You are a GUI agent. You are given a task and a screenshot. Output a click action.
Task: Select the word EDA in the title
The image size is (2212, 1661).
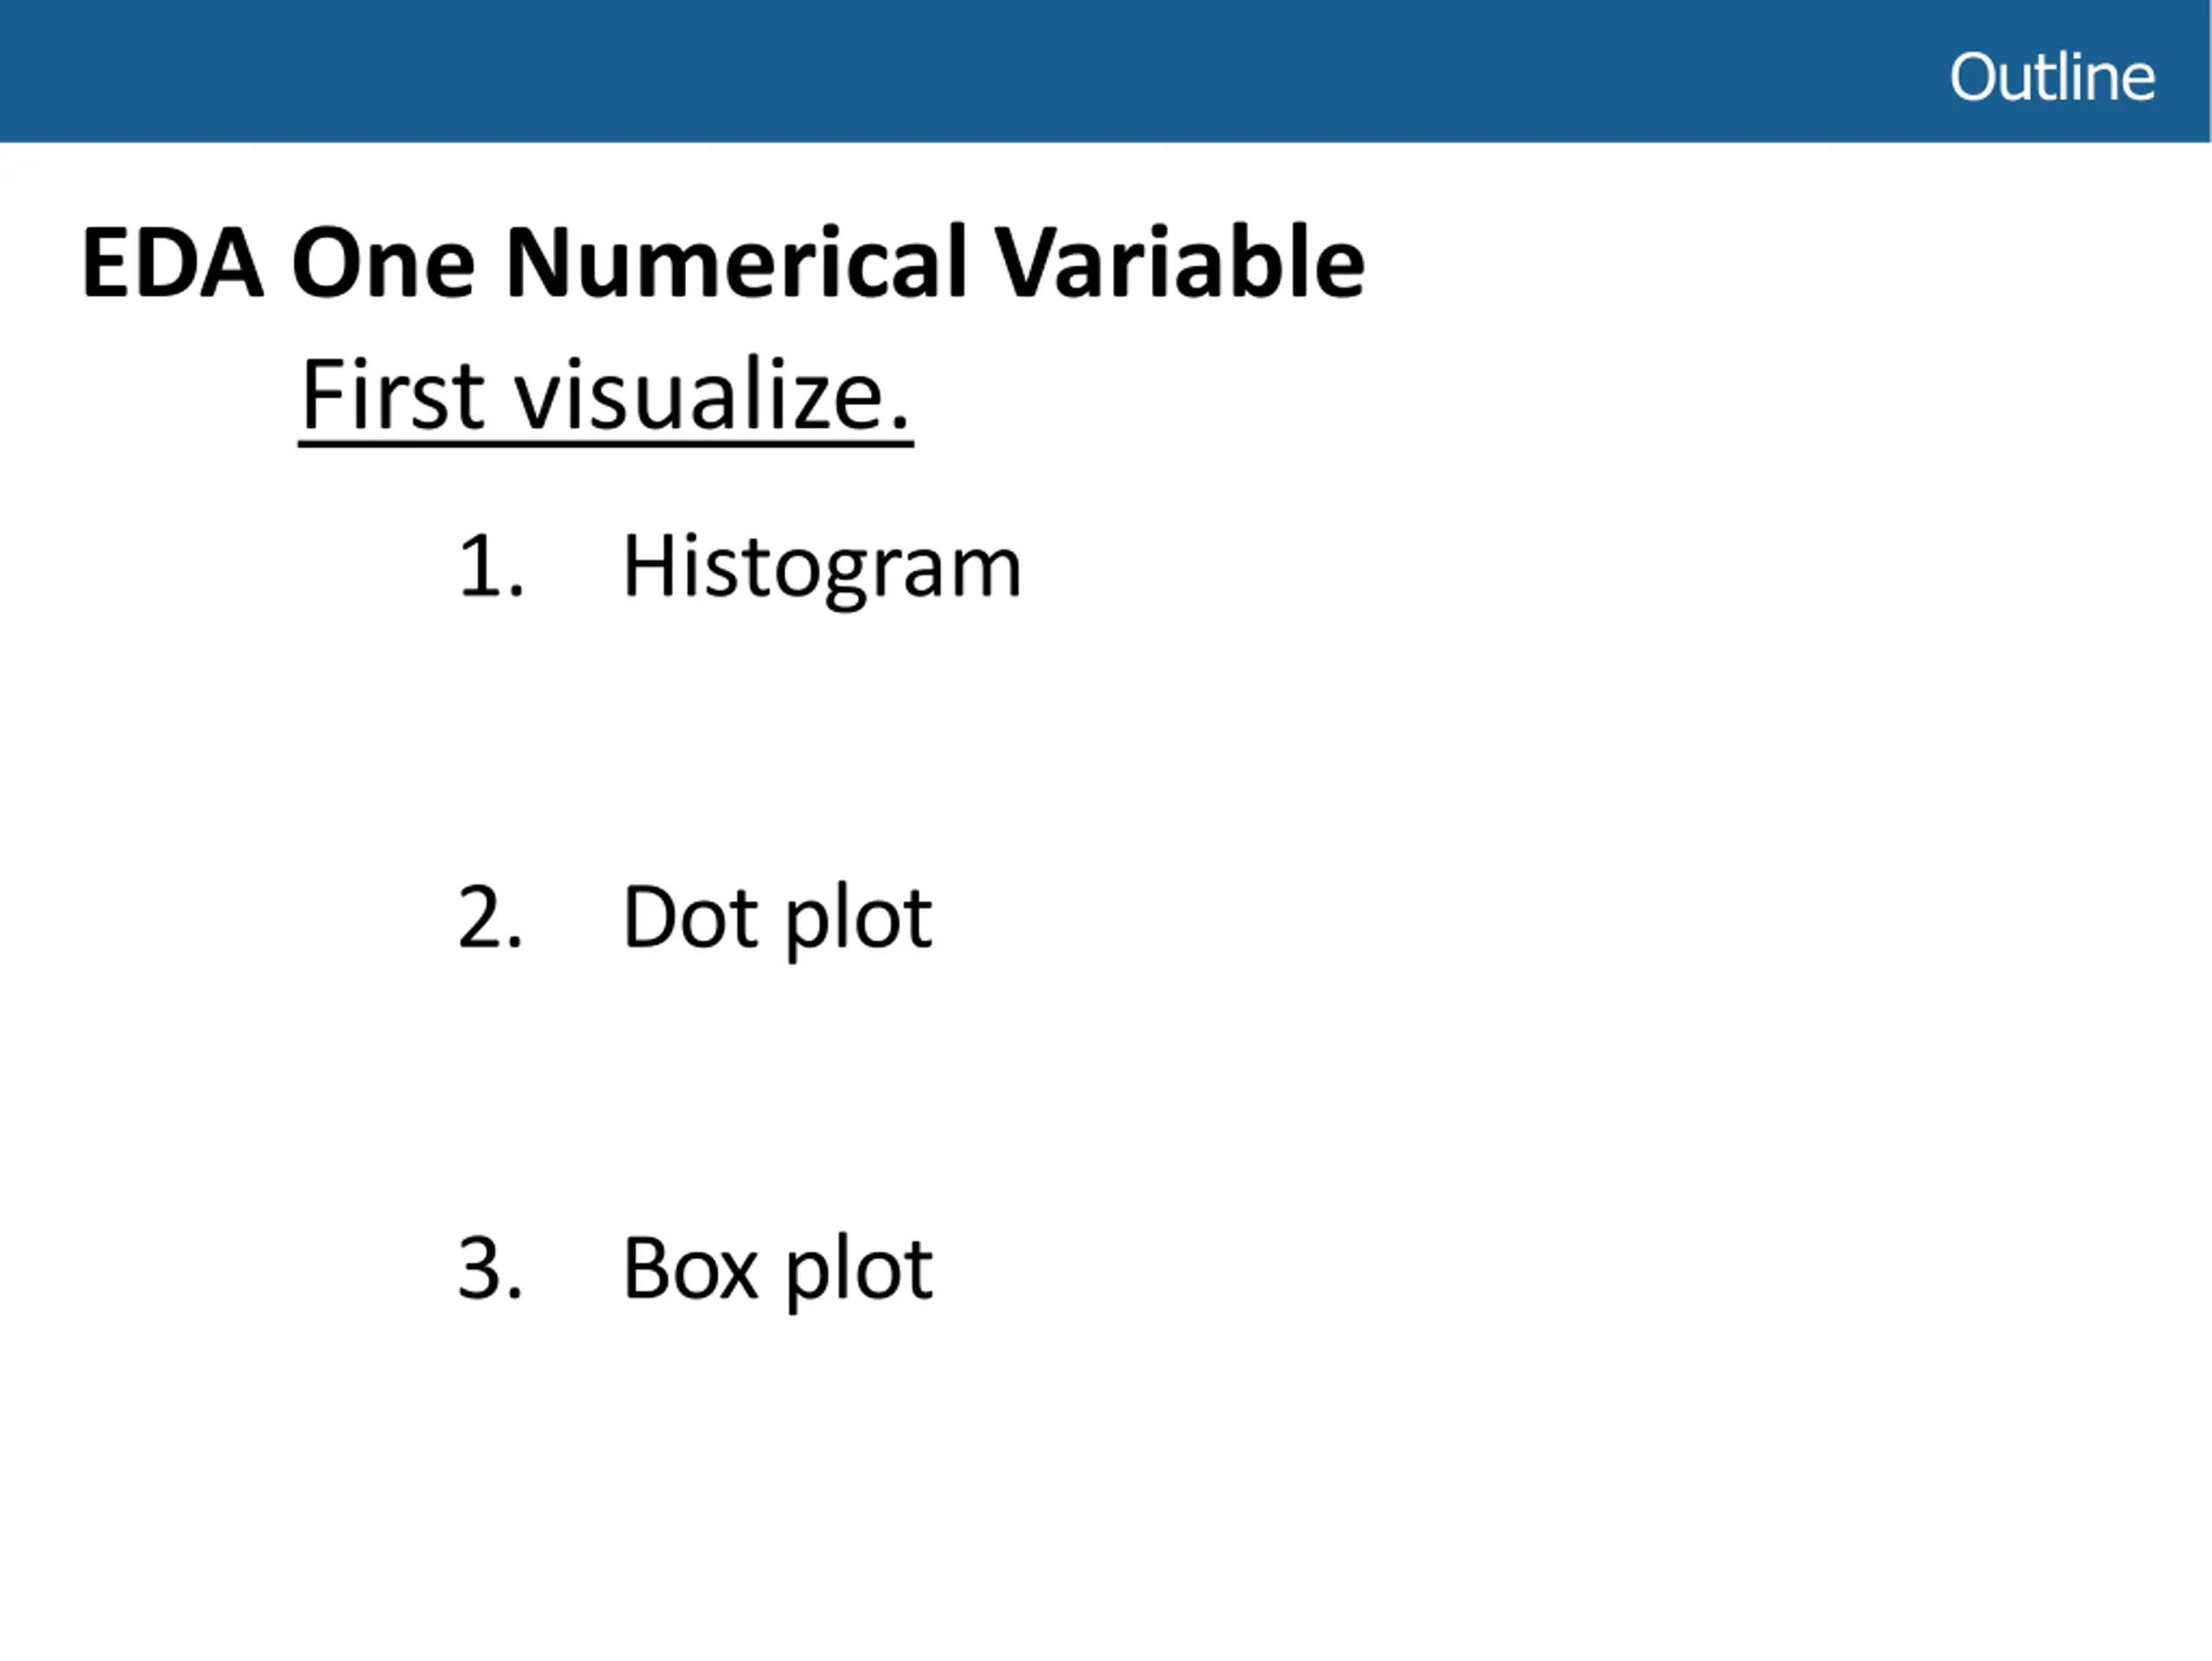(173, 263)
